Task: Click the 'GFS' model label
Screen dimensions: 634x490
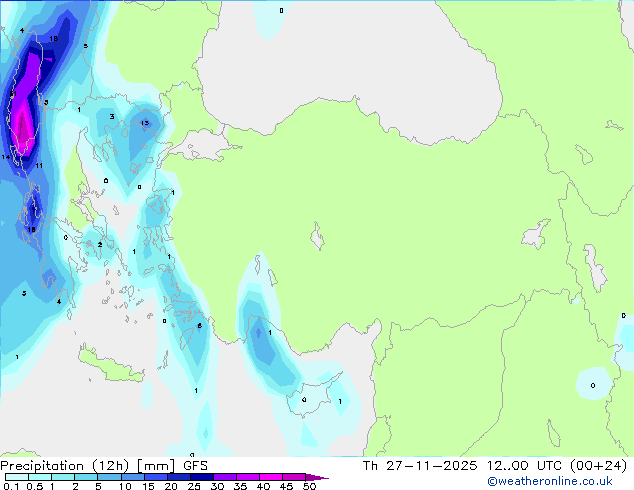Action: coord(195,466)
